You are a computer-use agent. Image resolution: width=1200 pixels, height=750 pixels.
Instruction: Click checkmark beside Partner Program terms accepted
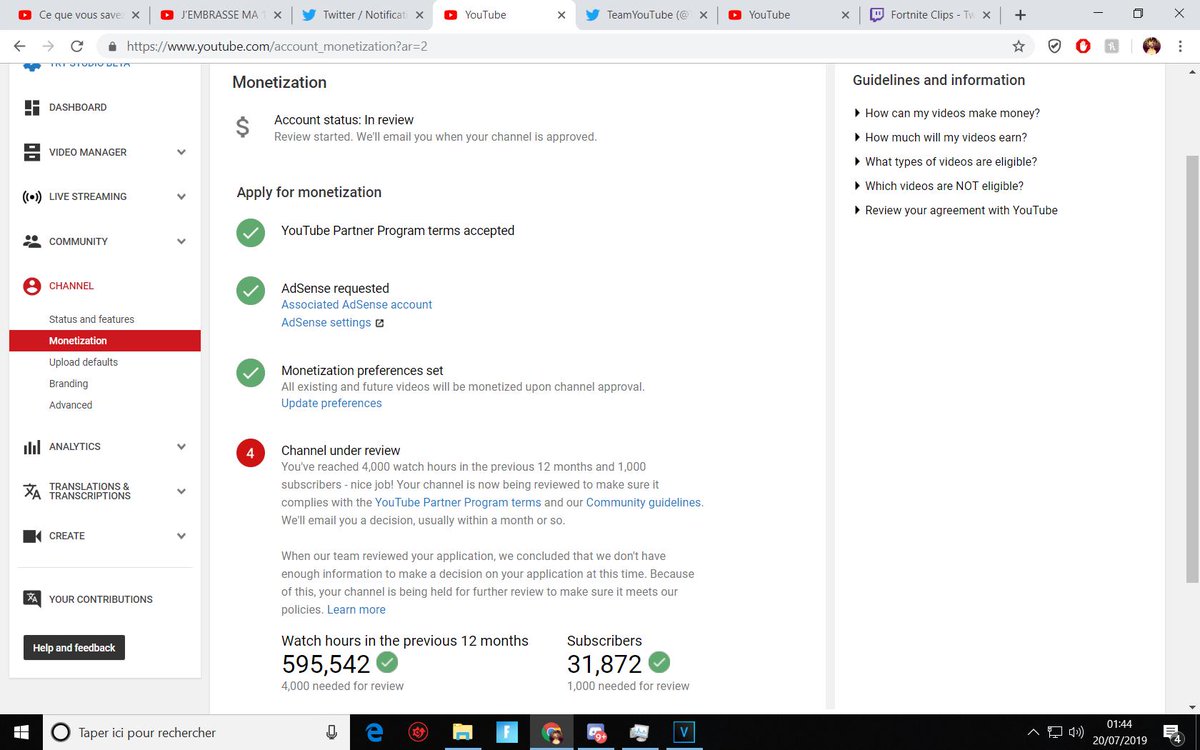250,233
